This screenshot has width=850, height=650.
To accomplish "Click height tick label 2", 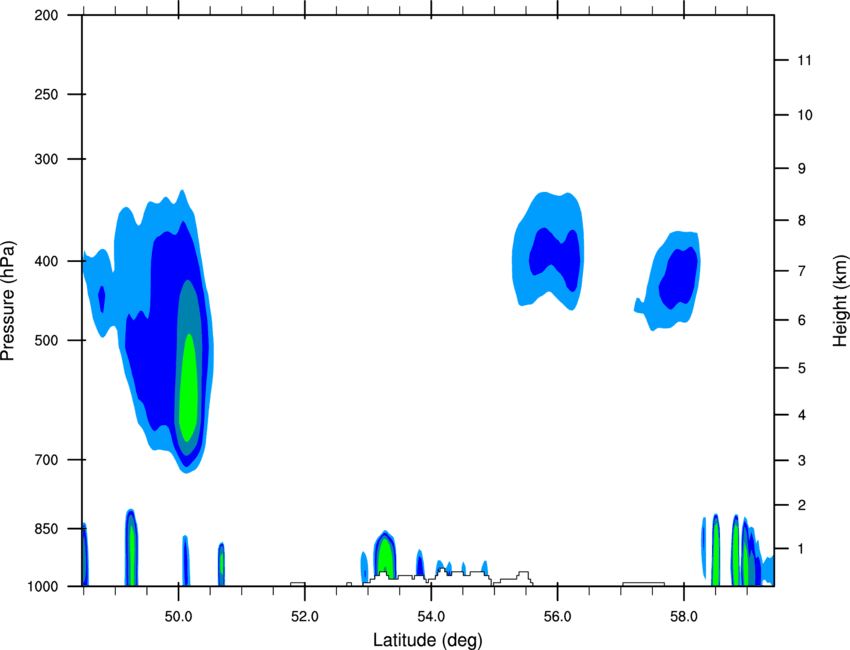I will [802, 505].
